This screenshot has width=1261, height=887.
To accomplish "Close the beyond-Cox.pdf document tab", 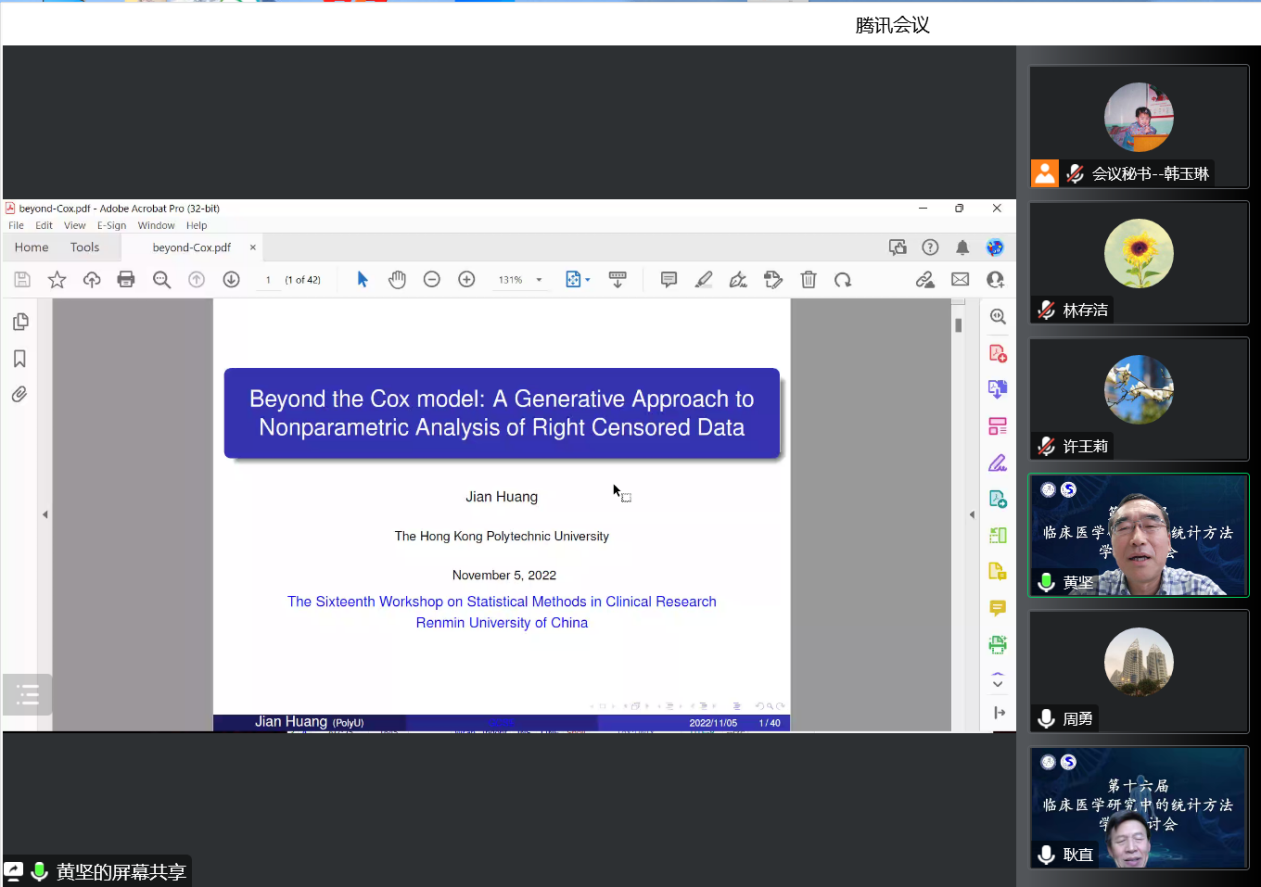I will pyautogui.click(x=253, y=247).
